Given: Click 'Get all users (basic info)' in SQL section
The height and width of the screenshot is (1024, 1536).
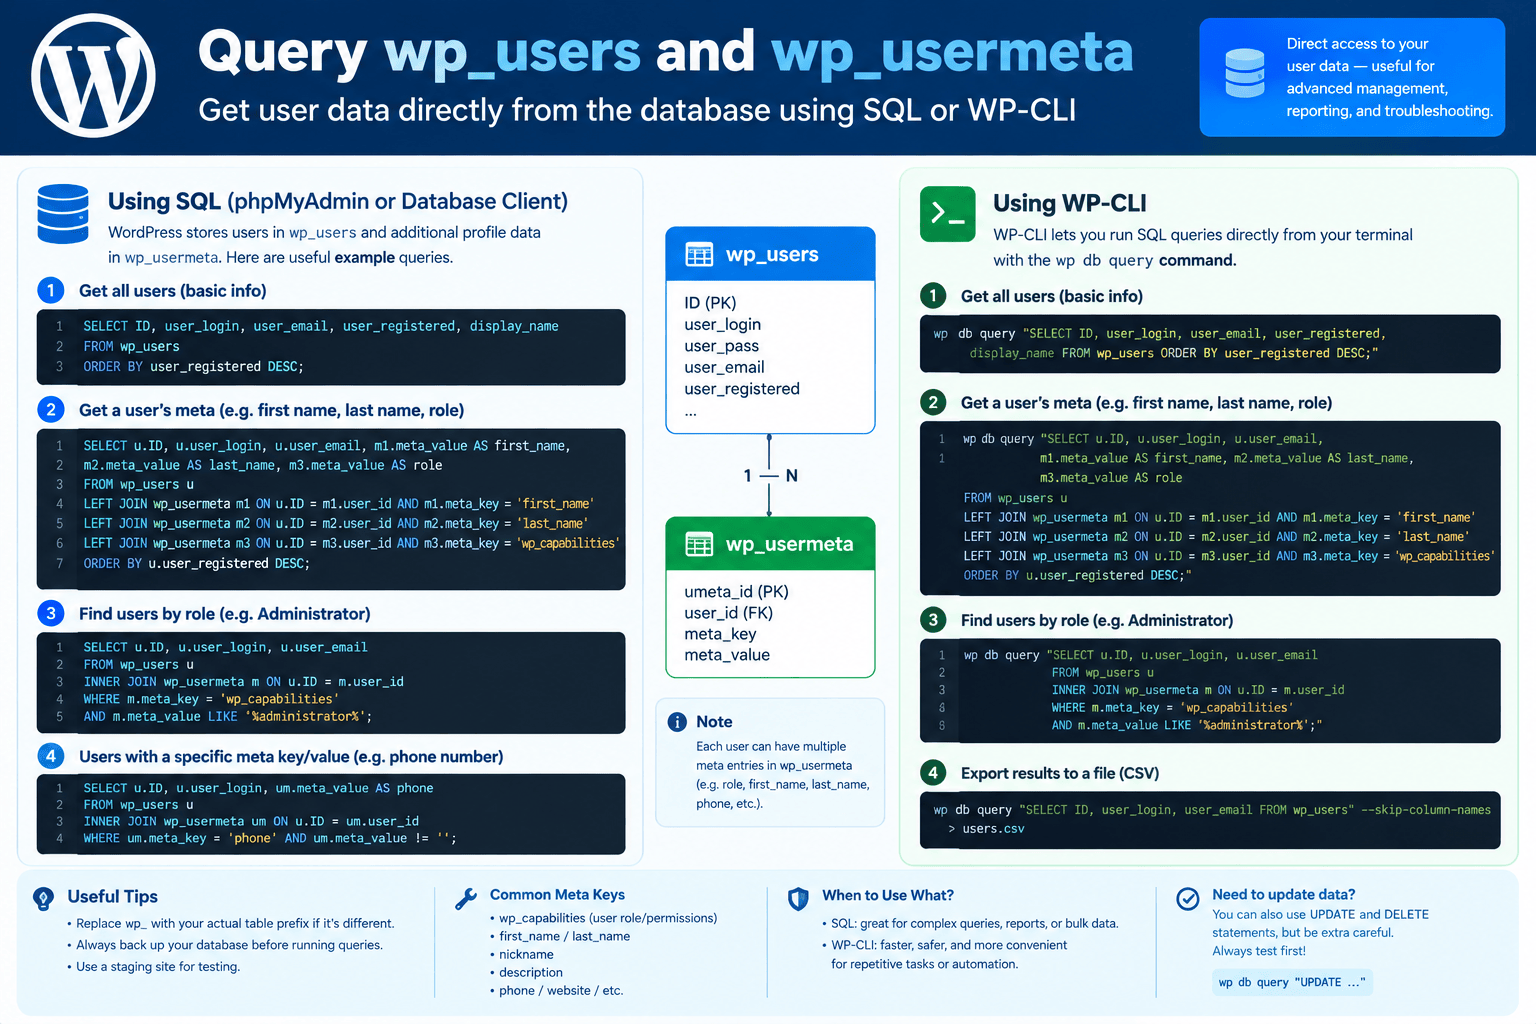Looking at the screenshot, I should pos(173,291).
